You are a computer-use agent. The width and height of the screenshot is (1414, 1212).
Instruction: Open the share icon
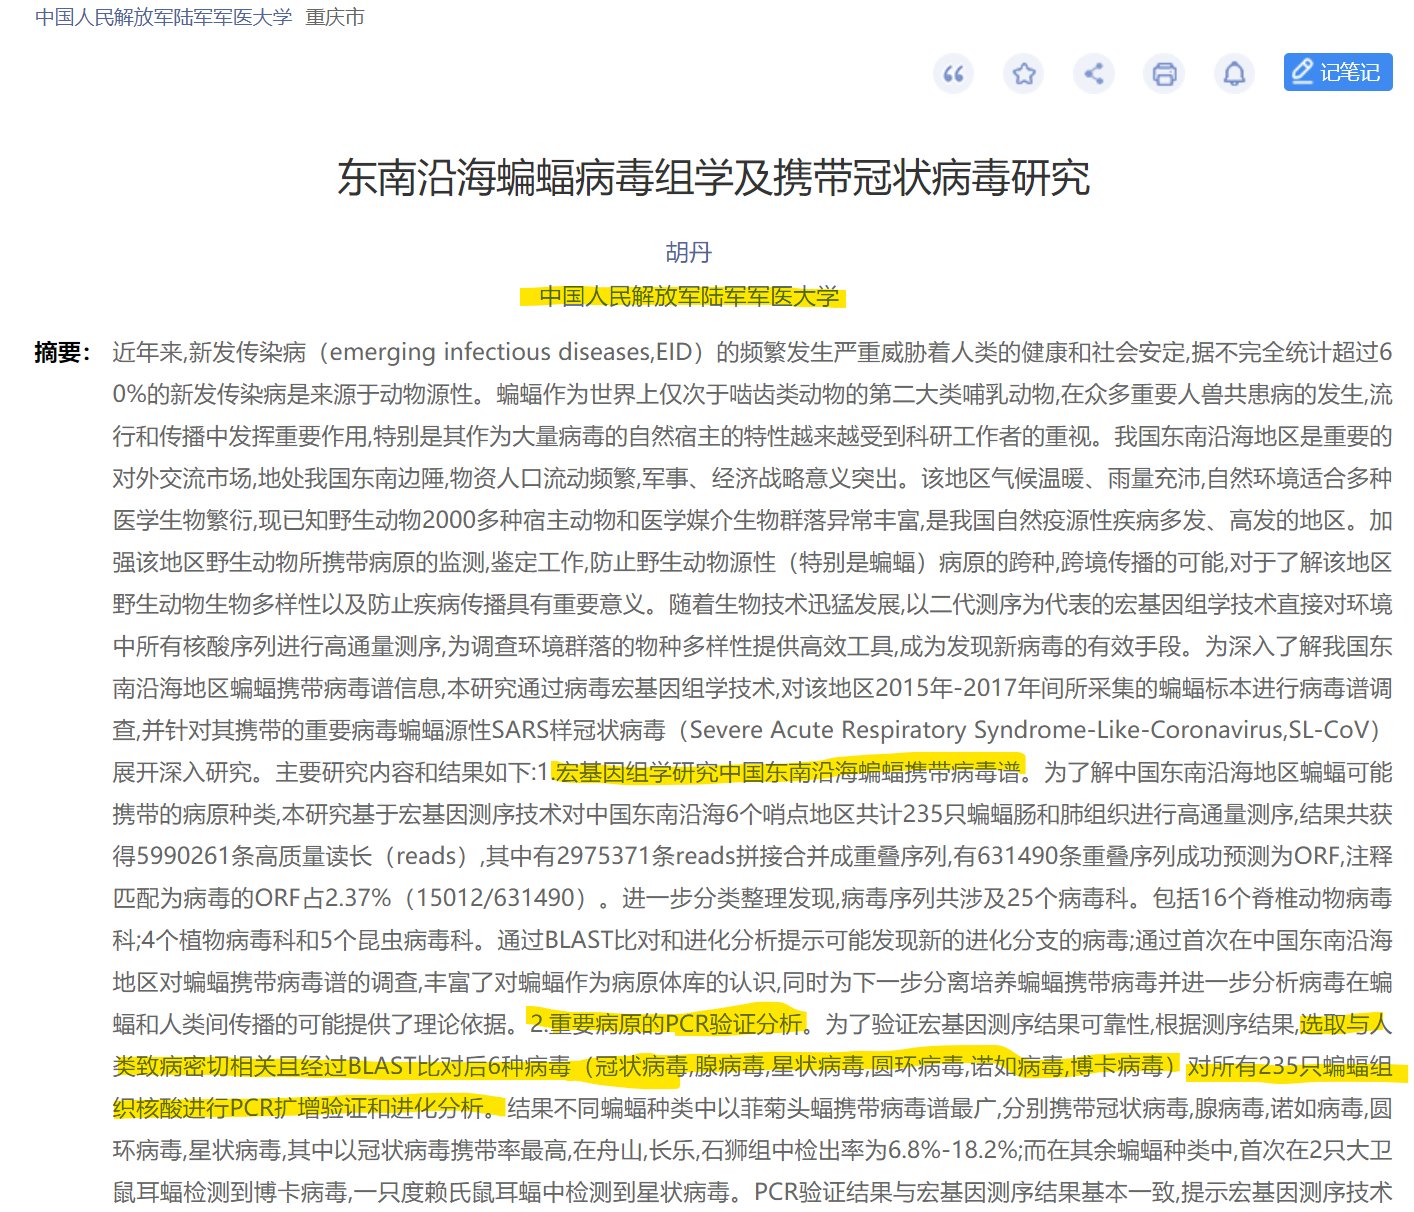[x=1094, y=73]
